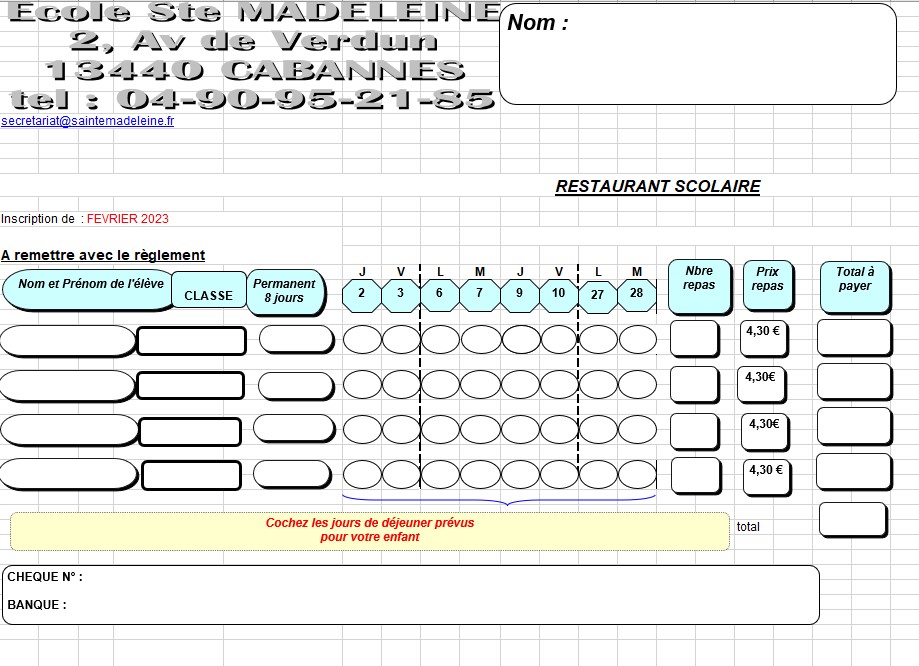Tick day 6 oval in first student row
This screenshot has height=666, width=919.
pos(440,340)
